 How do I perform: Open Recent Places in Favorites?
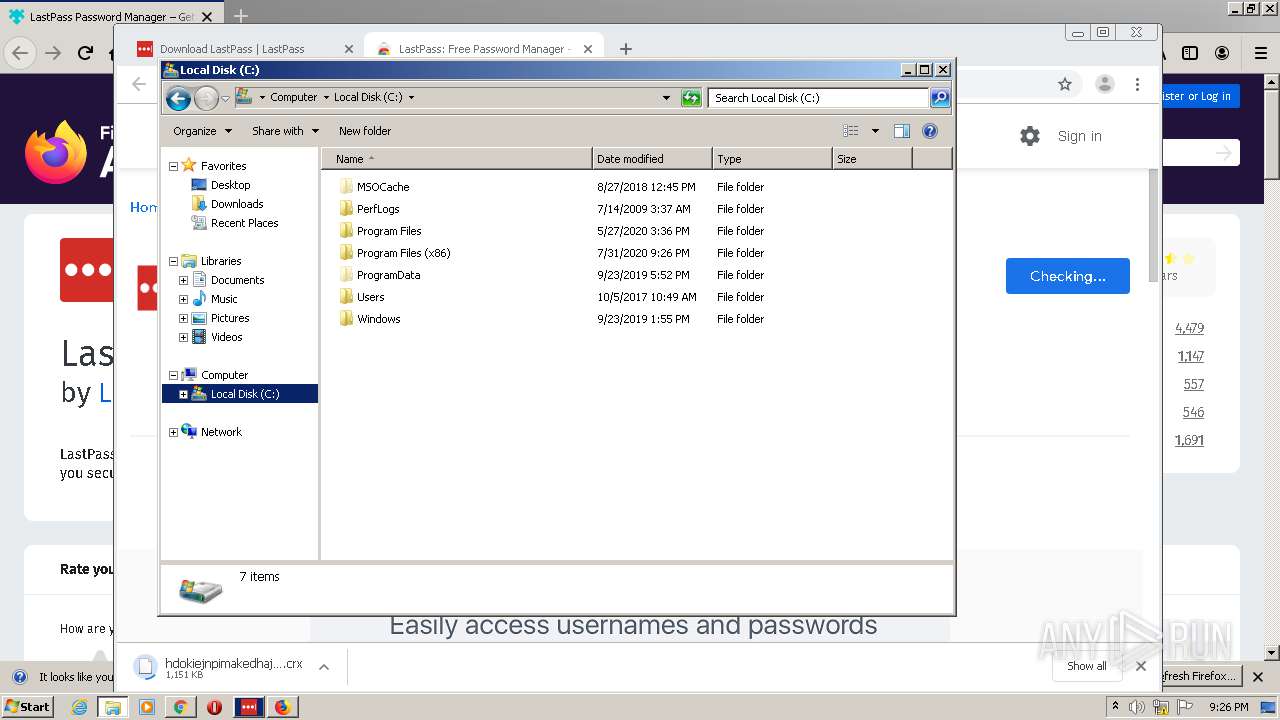tap(244, 223)
